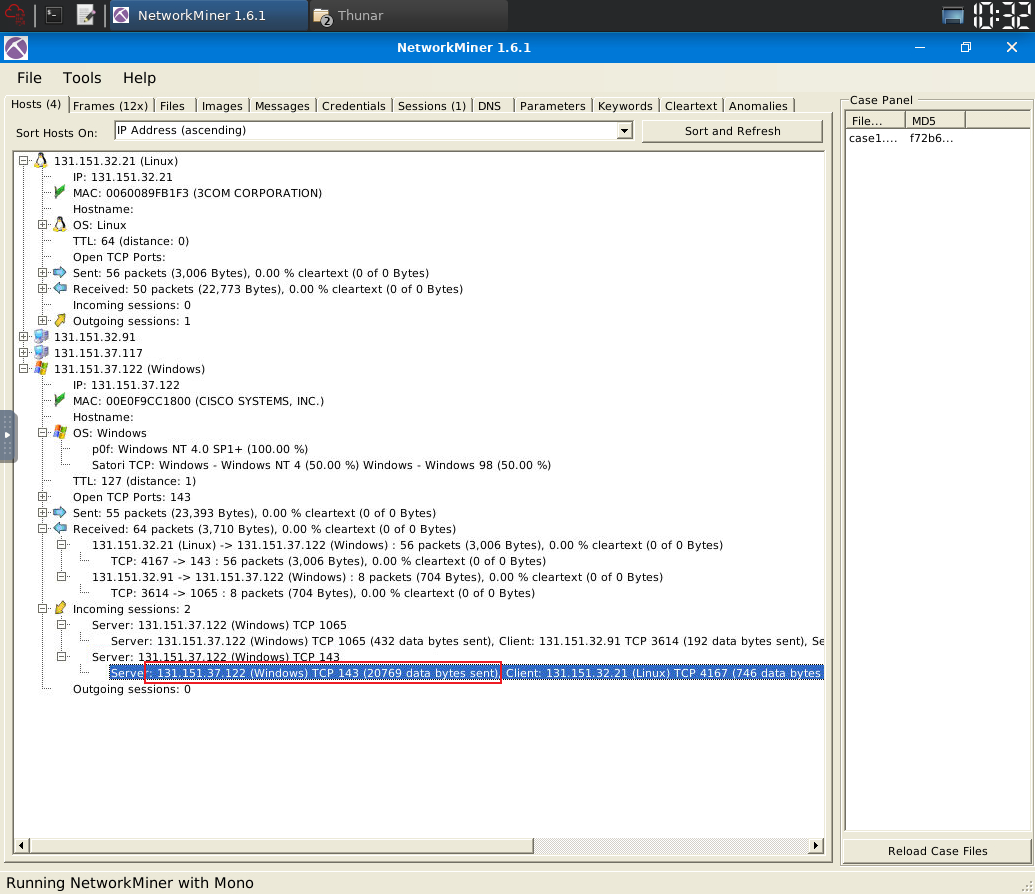Image resolution: width=1035 pixels, height=894 pixels.
Task: Click the left edge panel handle arrow
Action: point(7,435)
